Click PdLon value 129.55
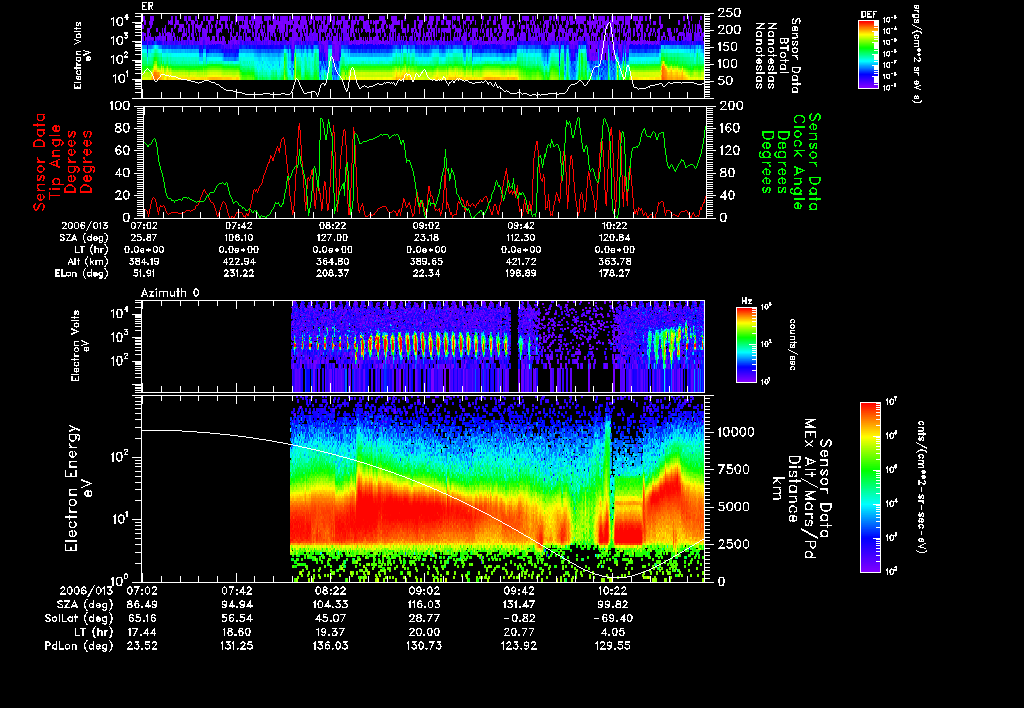The width and height of the screenshot is (1024, 708). pyautogui.click(x=613, y=646)
